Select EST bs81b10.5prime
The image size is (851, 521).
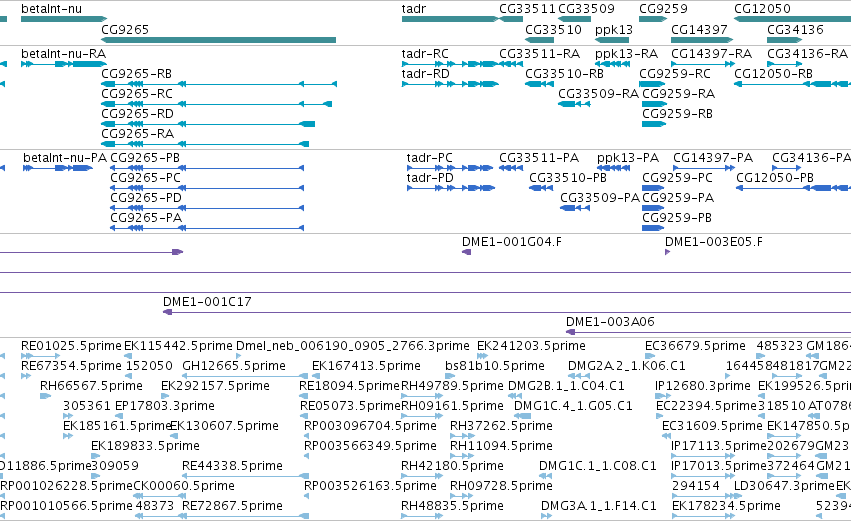click(450, 376)
